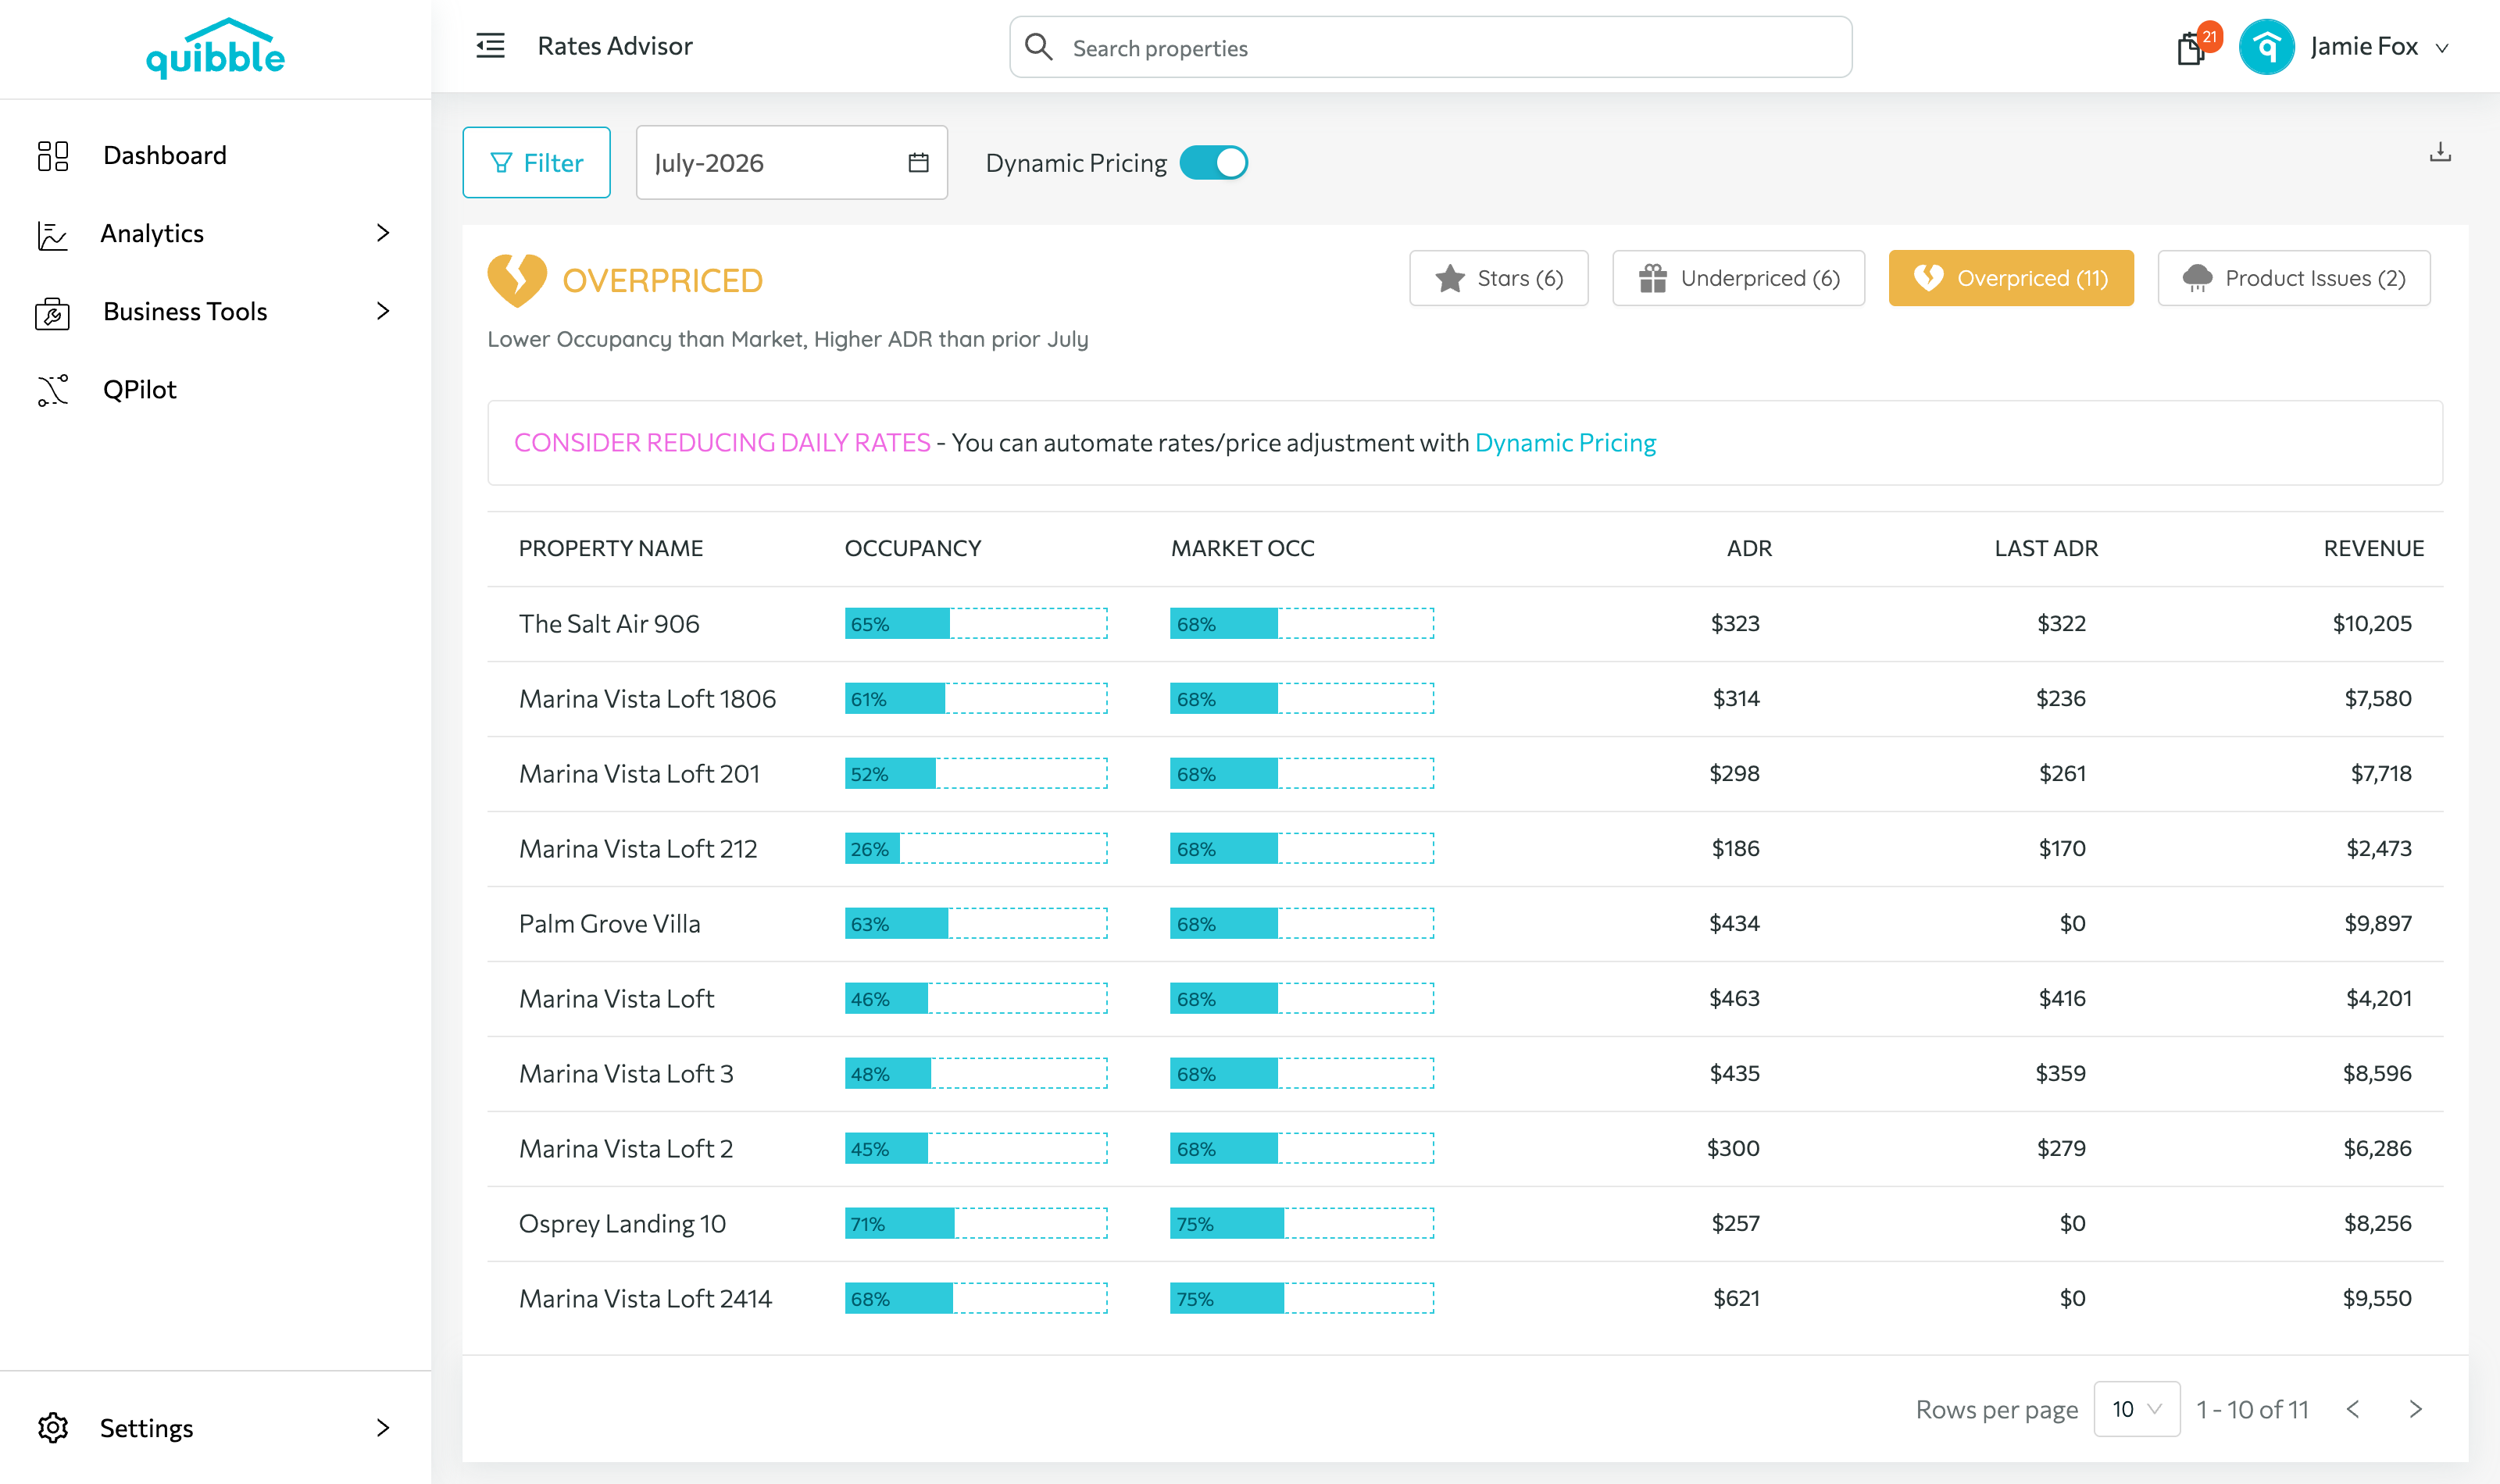Expand the Analytics submenu chevron

coord(383,233)
